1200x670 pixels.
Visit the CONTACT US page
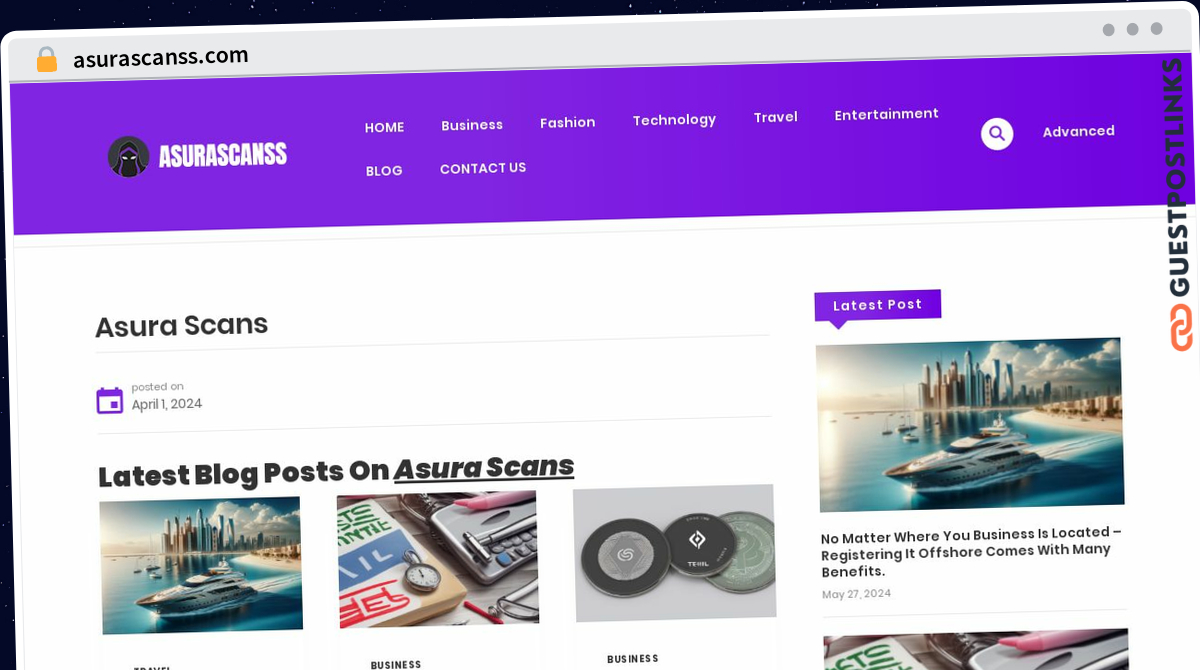483,168
